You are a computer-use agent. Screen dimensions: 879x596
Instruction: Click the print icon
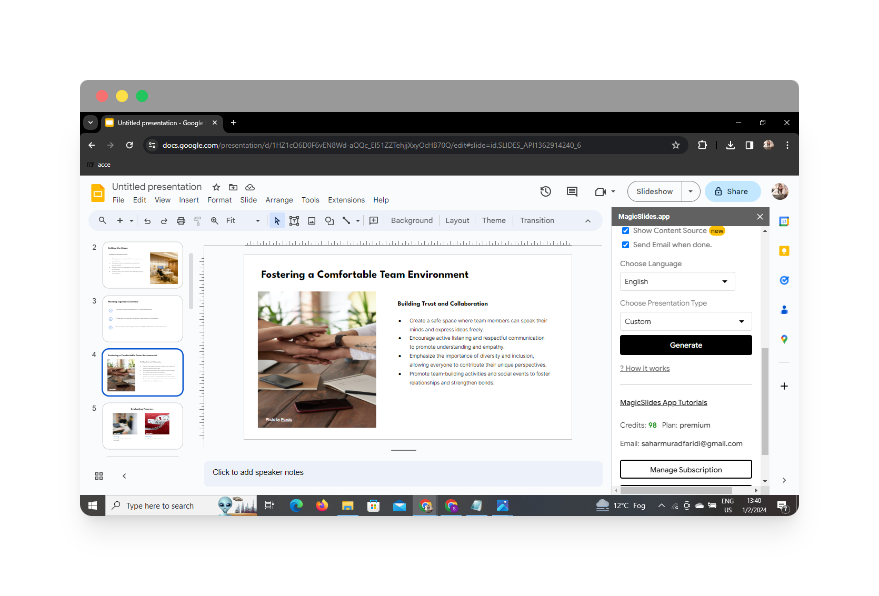(181, 221)
